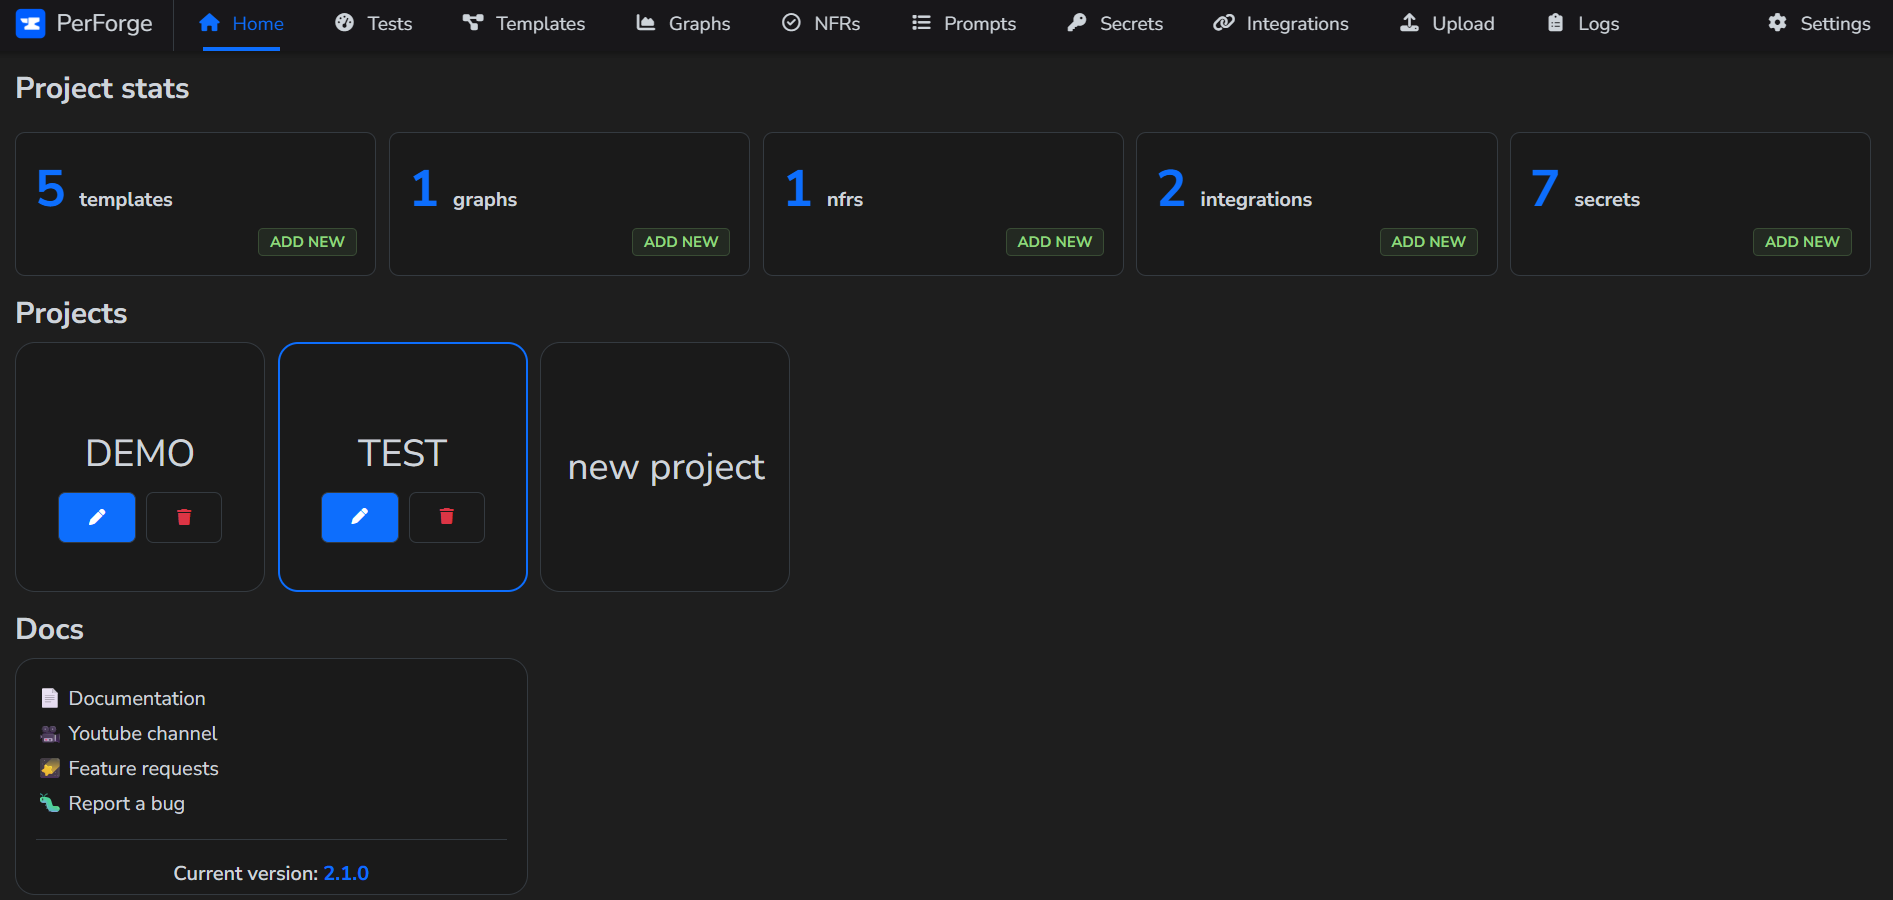Viewport: 1893px width, 900px height.
Task: Select the new project card
Action: click(x=665, y=467)
